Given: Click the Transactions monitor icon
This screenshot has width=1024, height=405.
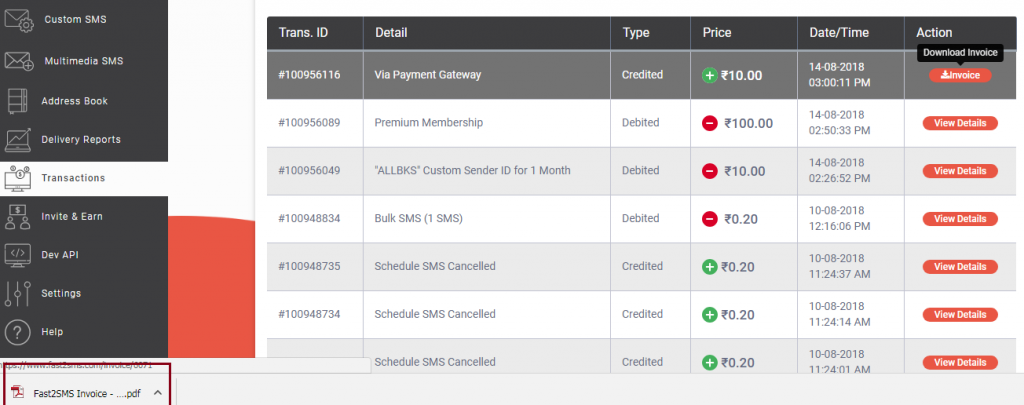Looking at the screenshot, I should coord(18,178).
